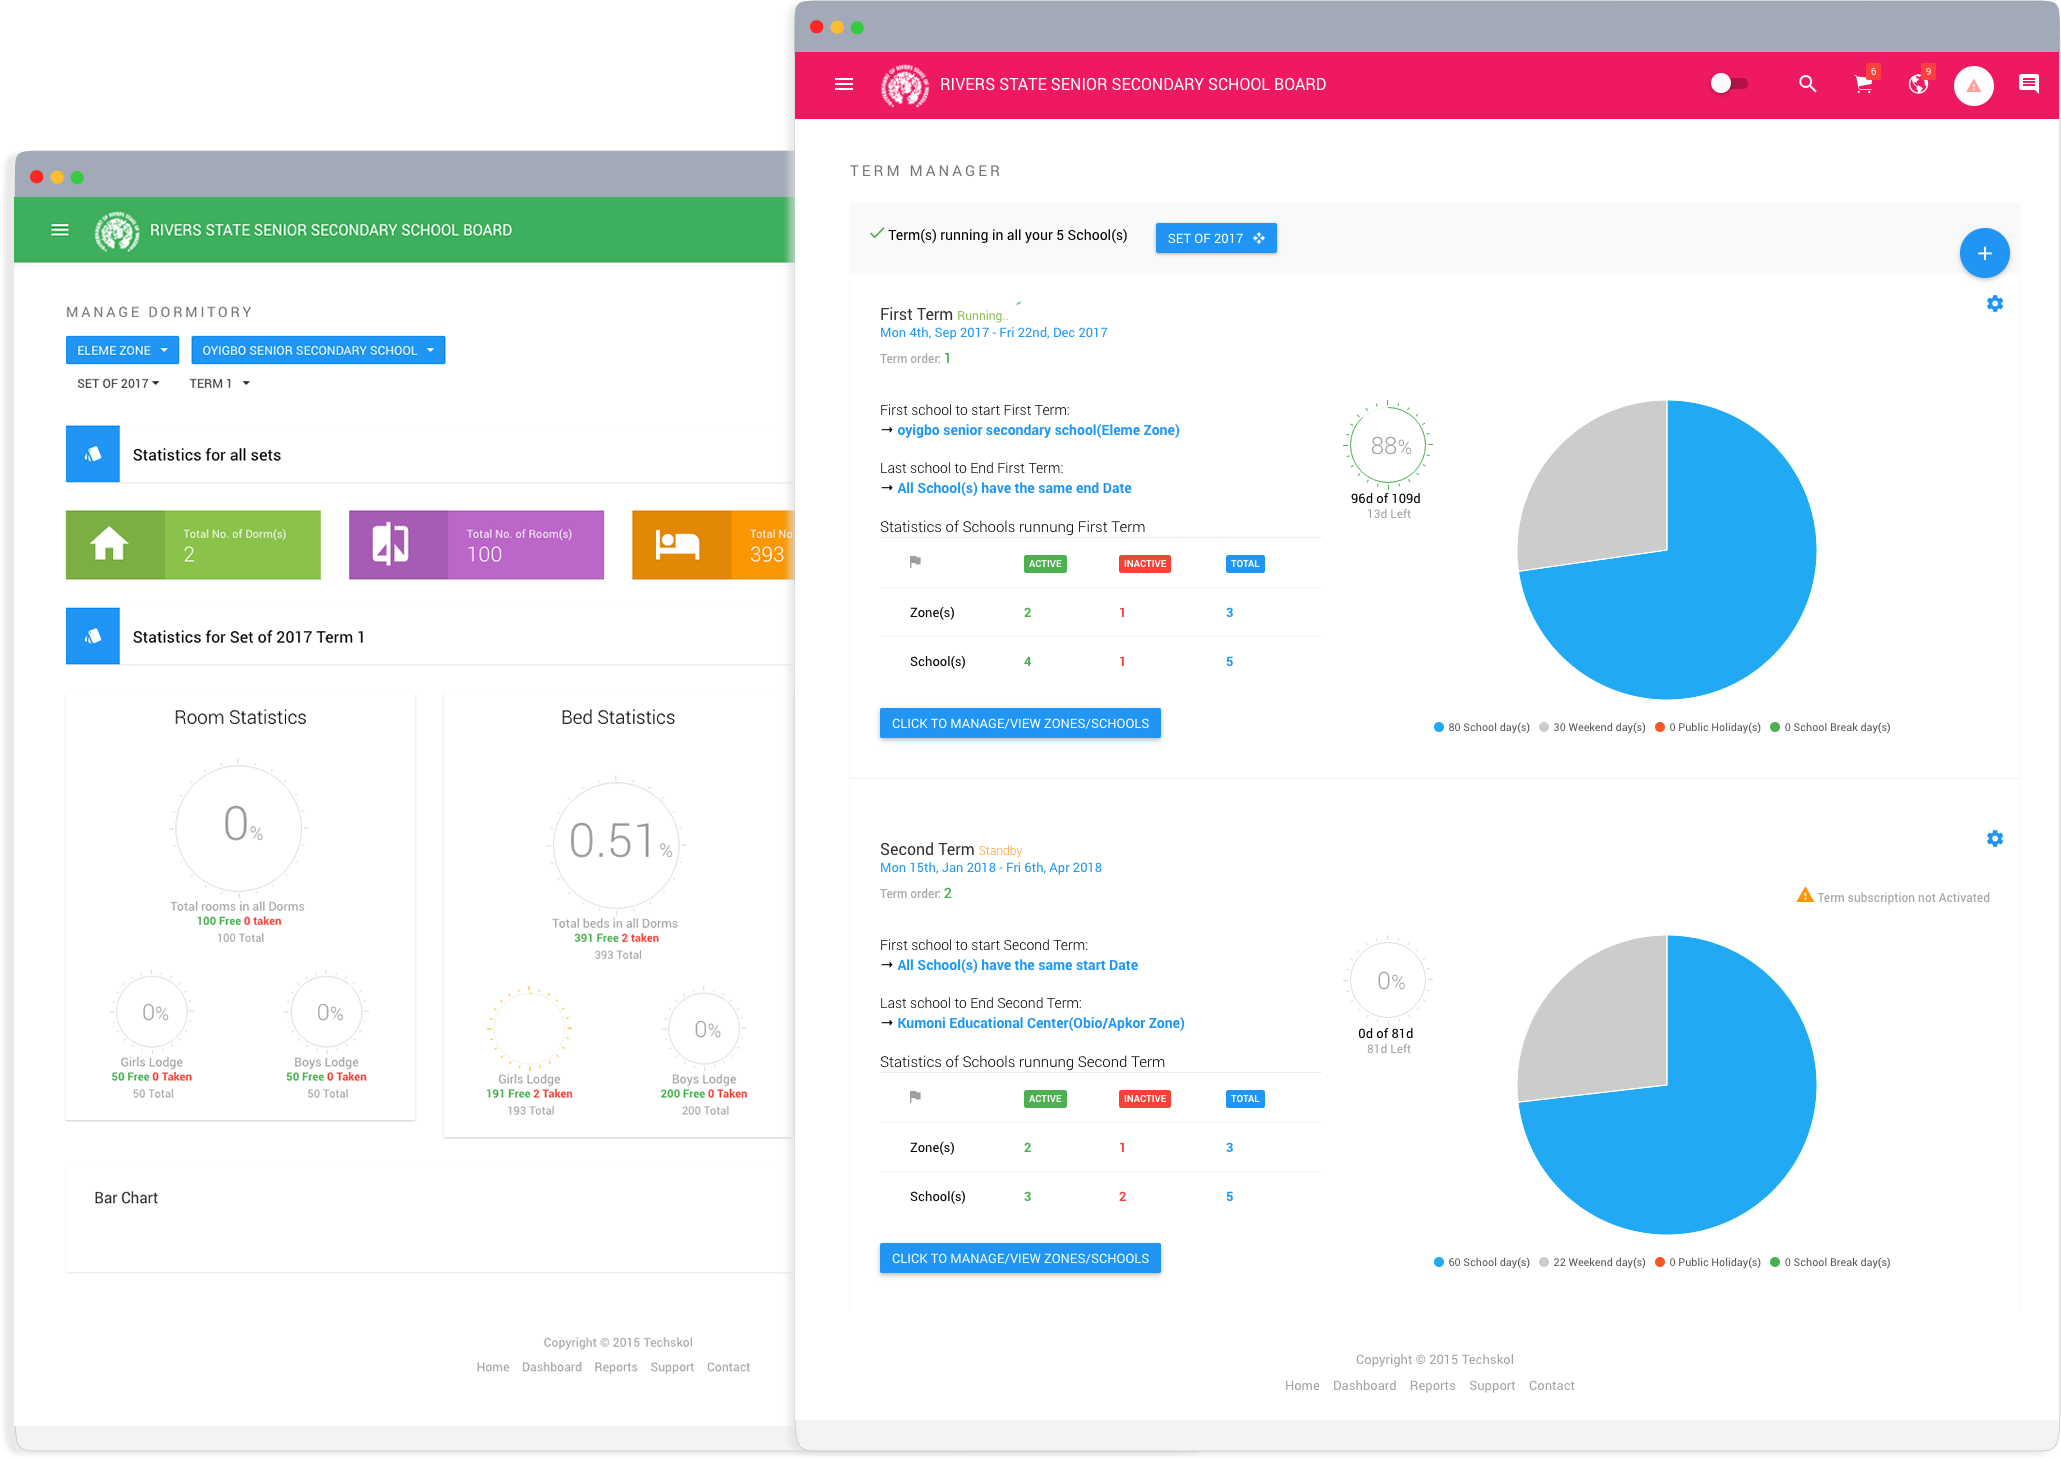
Task: Click the school board logo in green header
Action: 116,231
